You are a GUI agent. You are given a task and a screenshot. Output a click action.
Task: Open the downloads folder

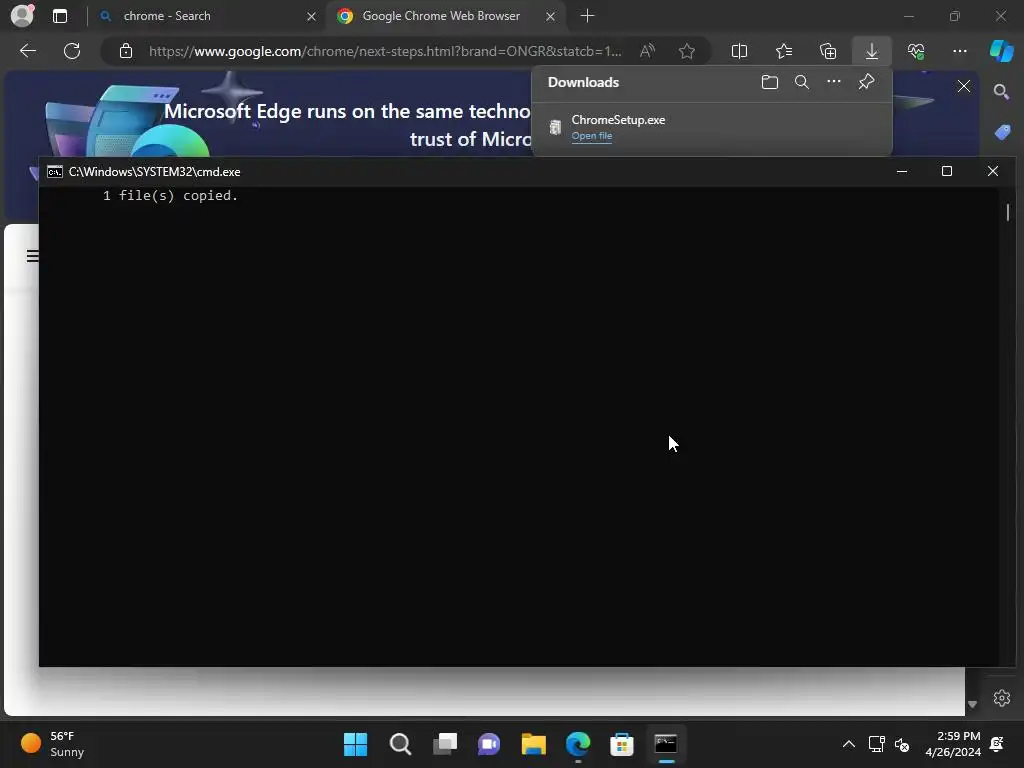[x=770, y=82]
